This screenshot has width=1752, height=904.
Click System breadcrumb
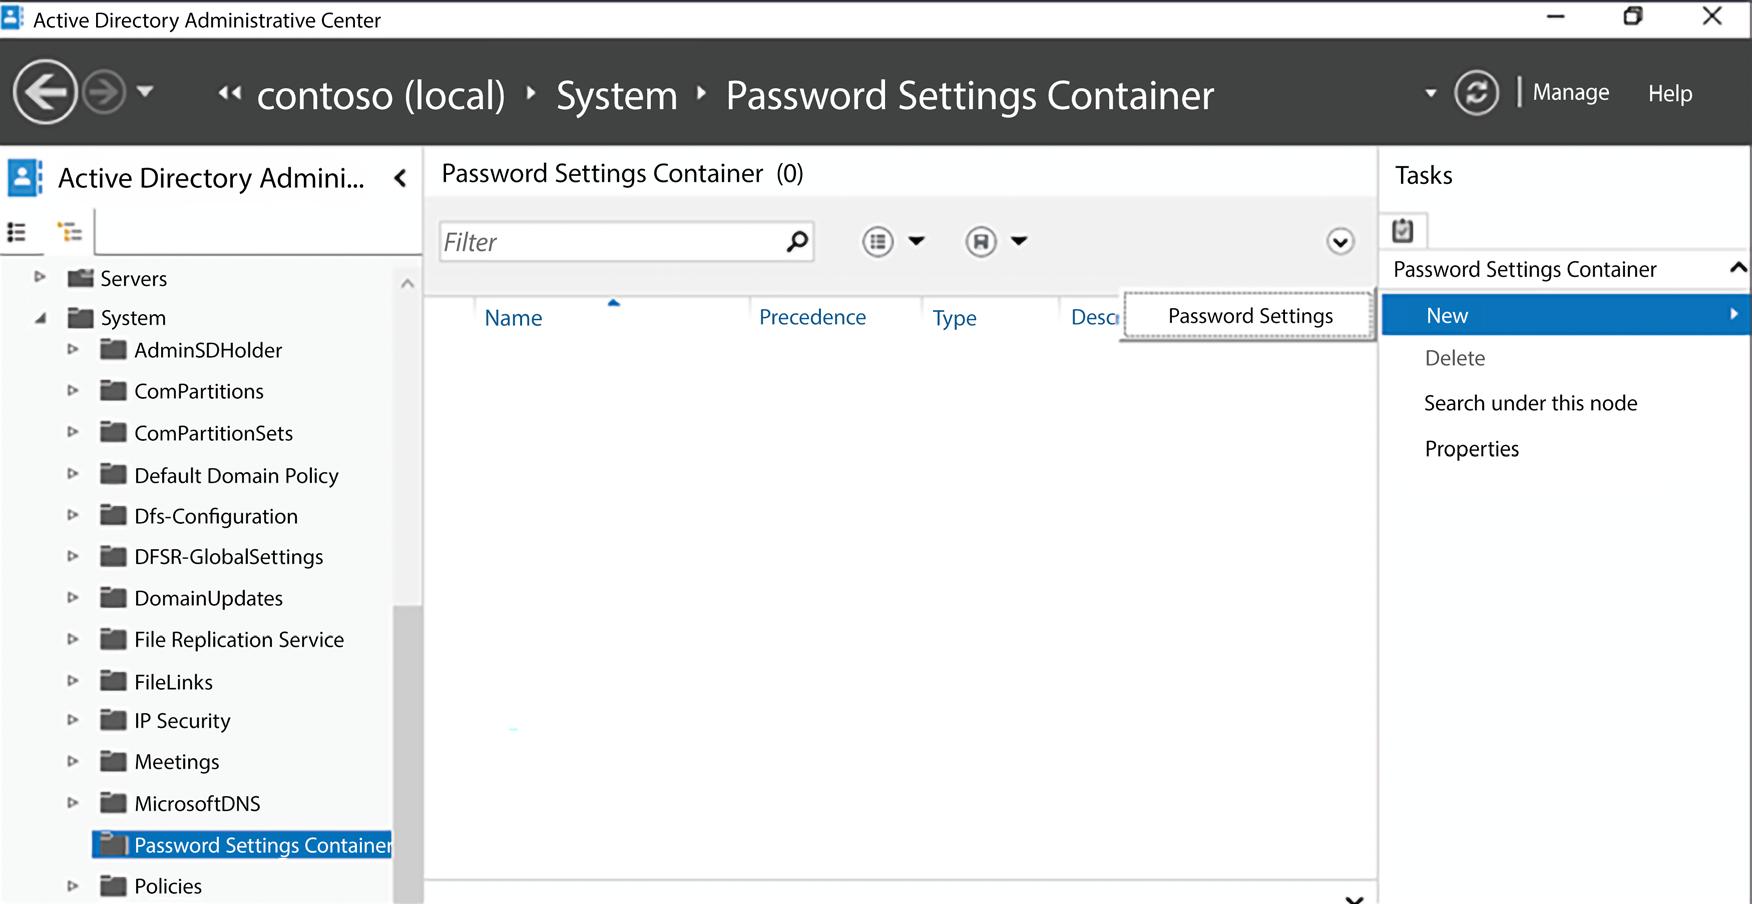point(617,95)
